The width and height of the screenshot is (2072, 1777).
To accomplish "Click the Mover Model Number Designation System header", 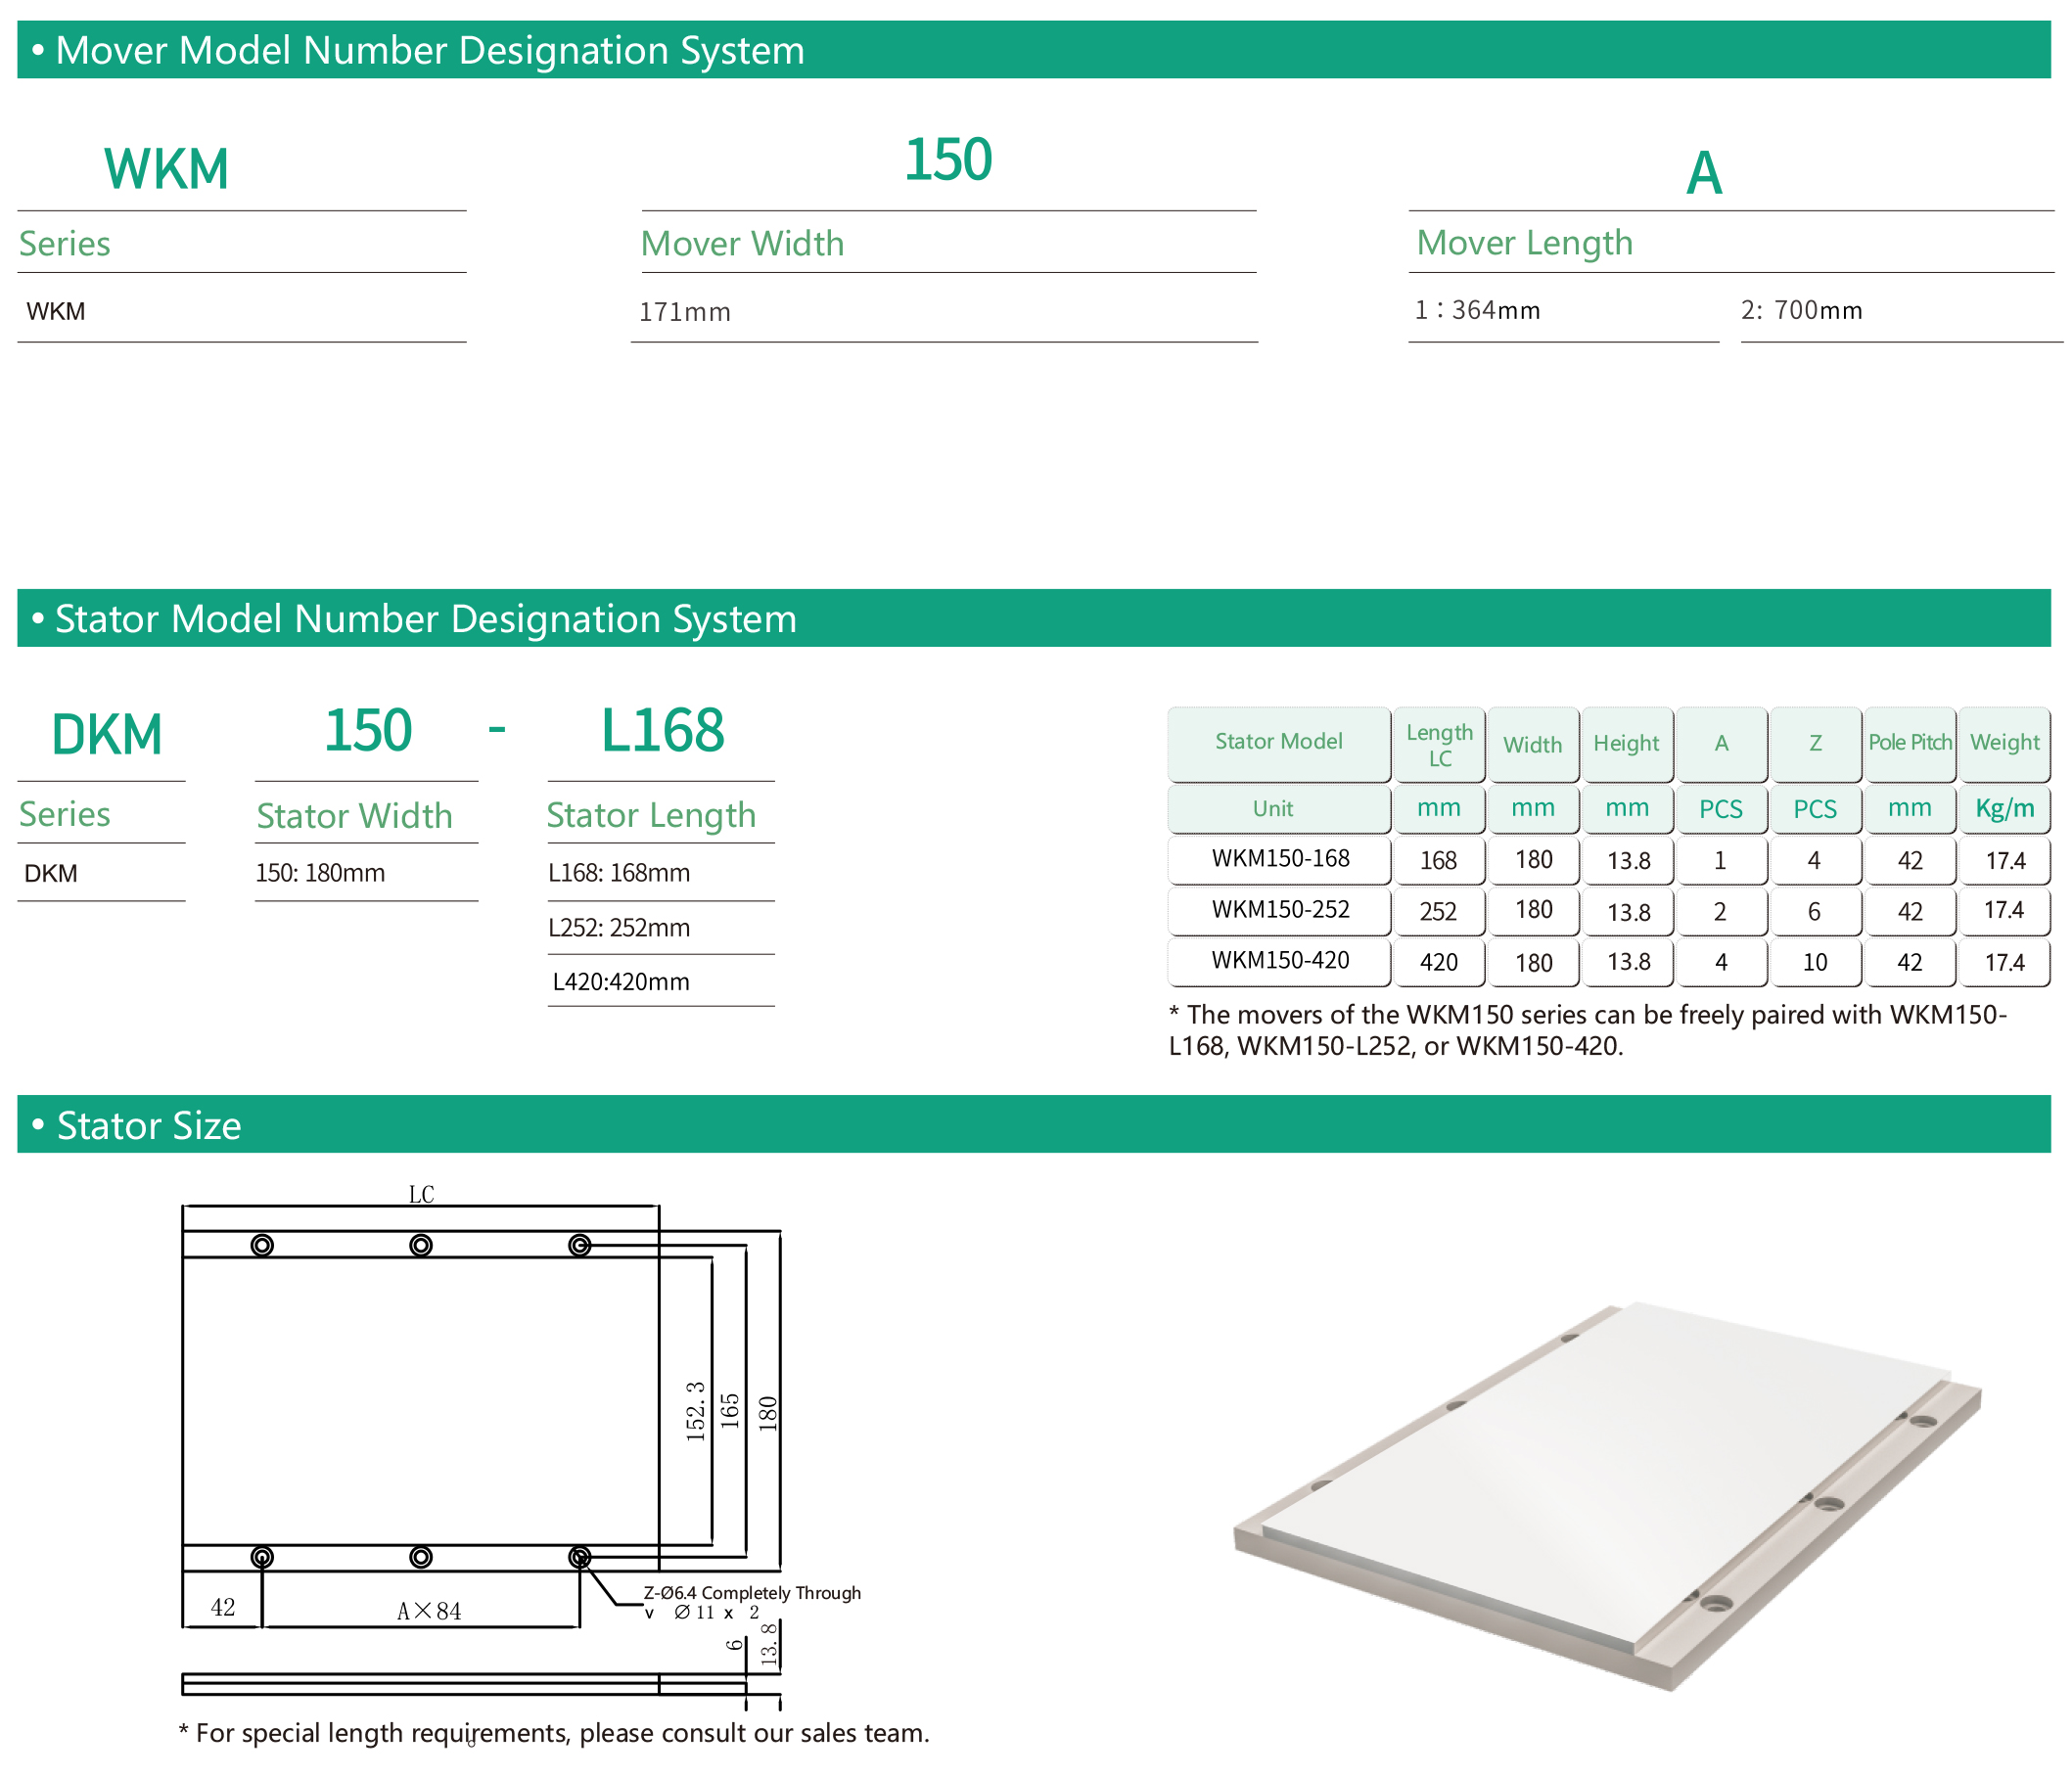I will 430,50.
